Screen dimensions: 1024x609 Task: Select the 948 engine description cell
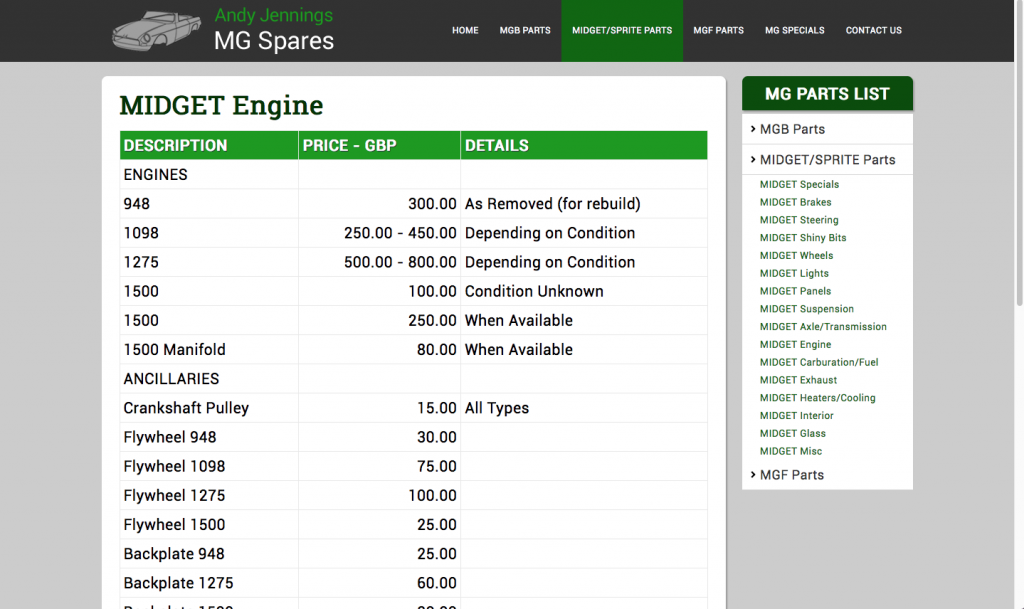(209, 204)
